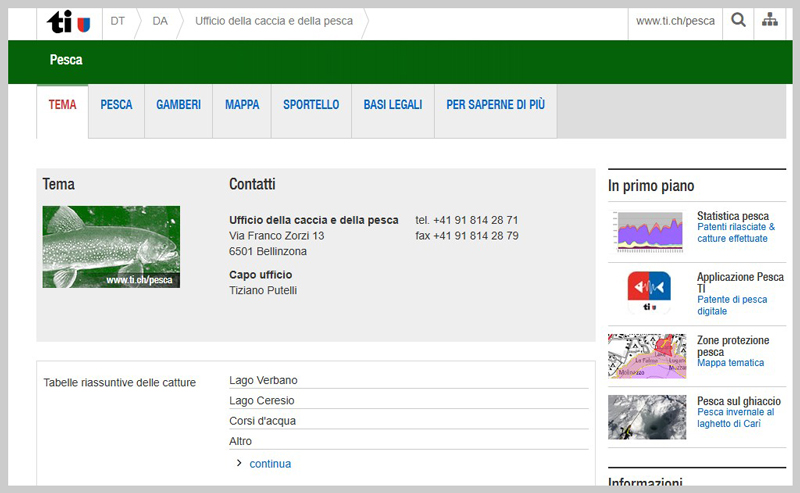Select the MAPPA tab
The height and width of the screenshot is (493, 800).
click(242, 105)
